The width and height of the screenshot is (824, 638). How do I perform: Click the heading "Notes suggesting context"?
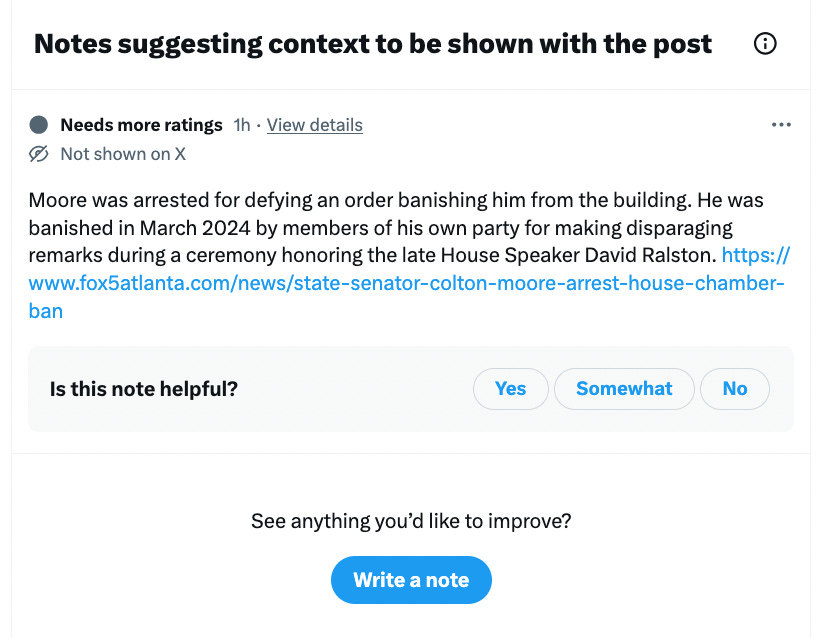[372, 43]
